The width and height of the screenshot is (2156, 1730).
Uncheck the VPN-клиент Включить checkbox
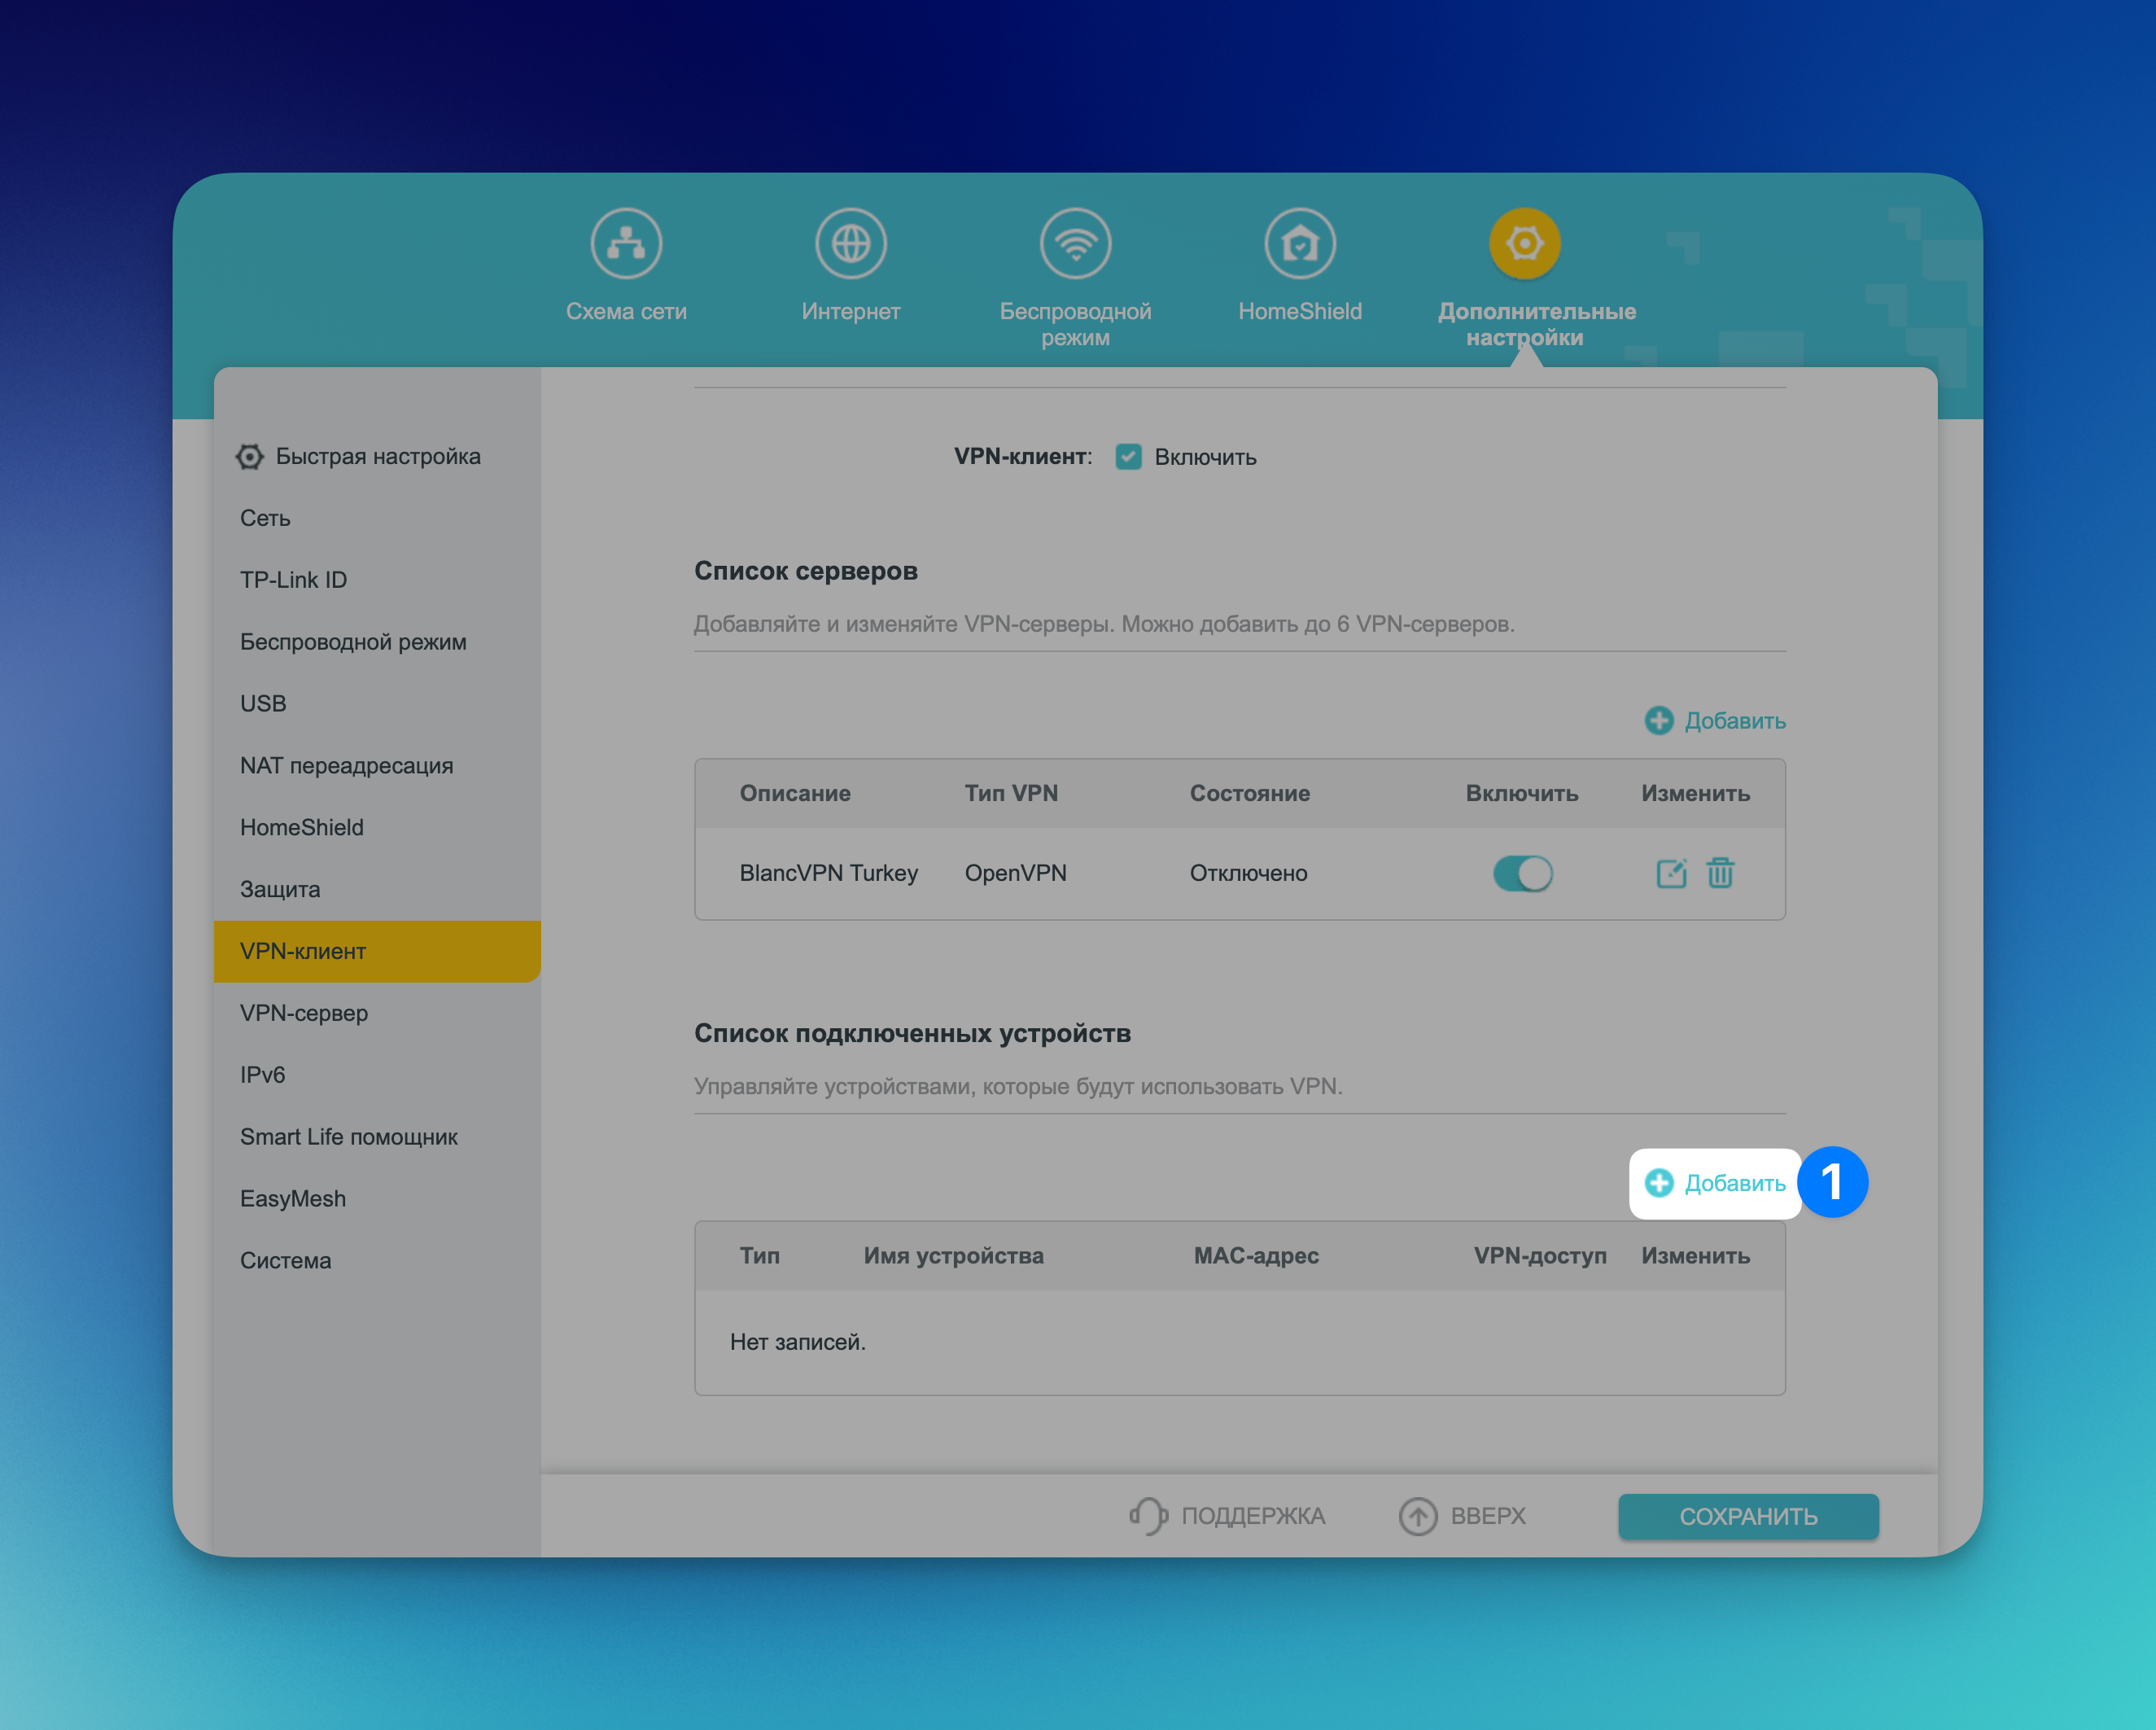(1128, 457)
